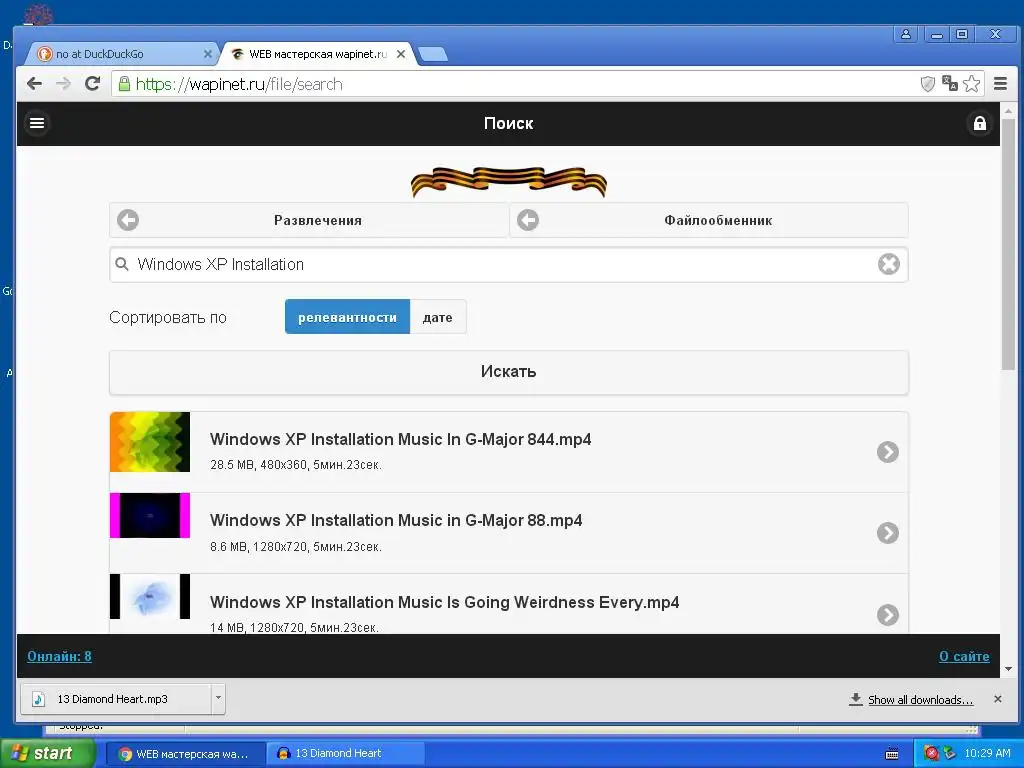The image size is (1024, 768).
Task: Close the no at DuckDuckGo tab
Action: pyautogui.click(x=208, y=54)
